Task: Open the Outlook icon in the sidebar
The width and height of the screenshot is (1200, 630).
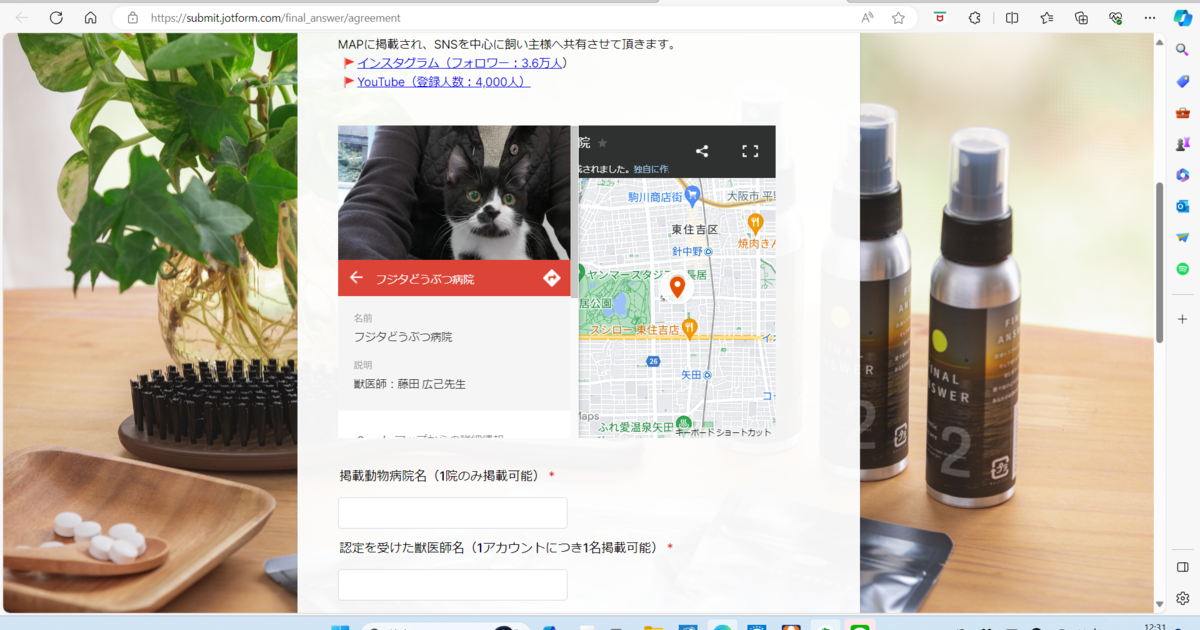Action: (1182, 206)
